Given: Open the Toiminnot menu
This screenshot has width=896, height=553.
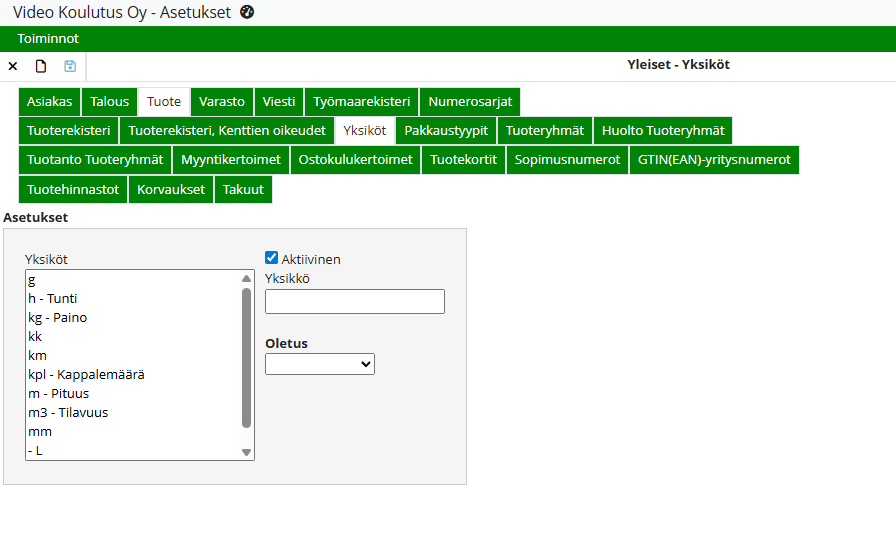Looking at the screenshot, I should (x=48, y=39).
